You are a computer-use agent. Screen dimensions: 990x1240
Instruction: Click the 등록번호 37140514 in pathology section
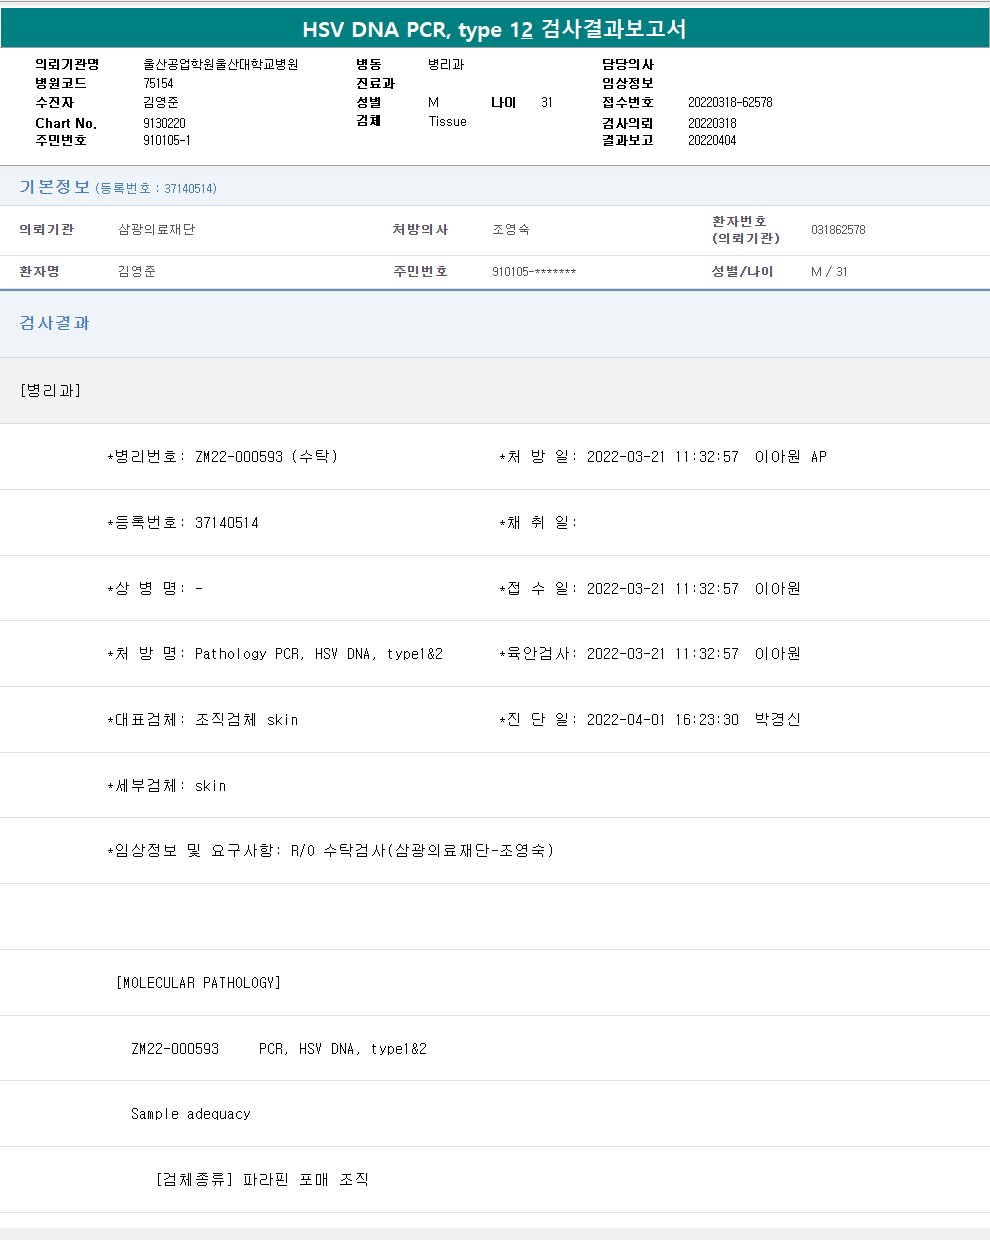click(226, 523)
